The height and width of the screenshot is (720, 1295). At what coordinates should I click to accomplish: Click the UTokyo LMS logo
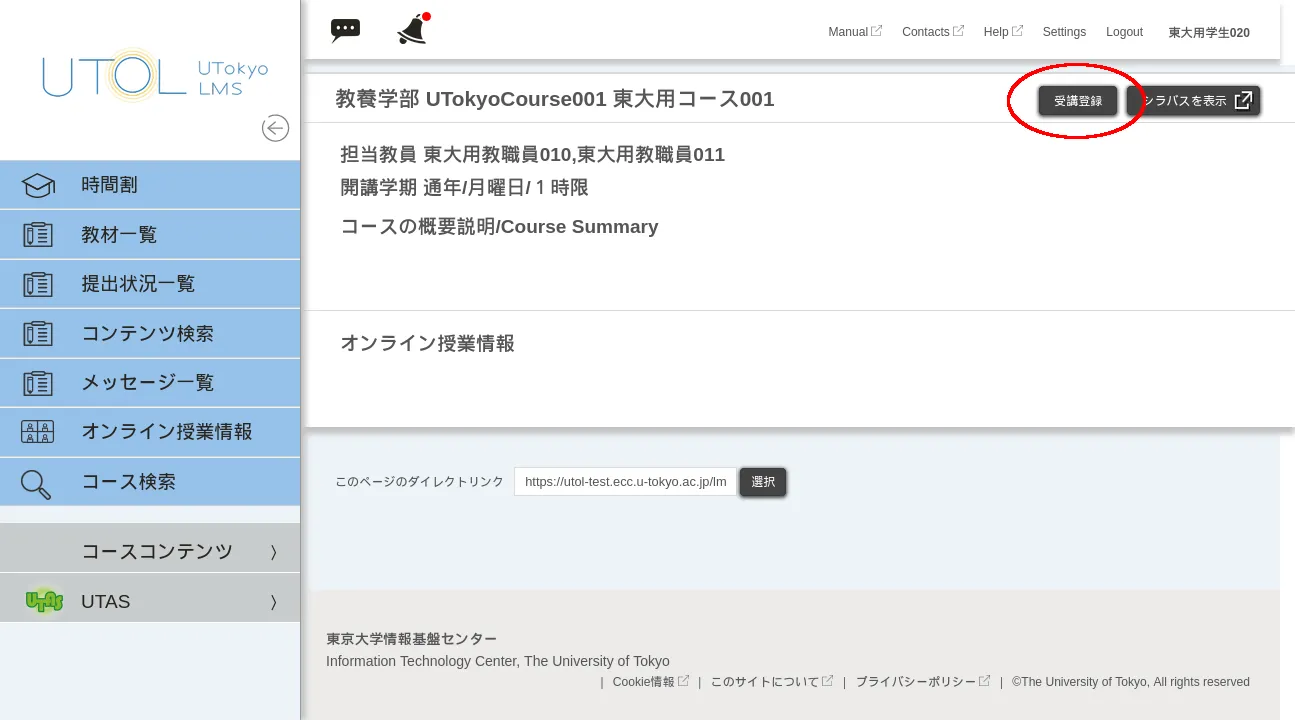(155, 76)
